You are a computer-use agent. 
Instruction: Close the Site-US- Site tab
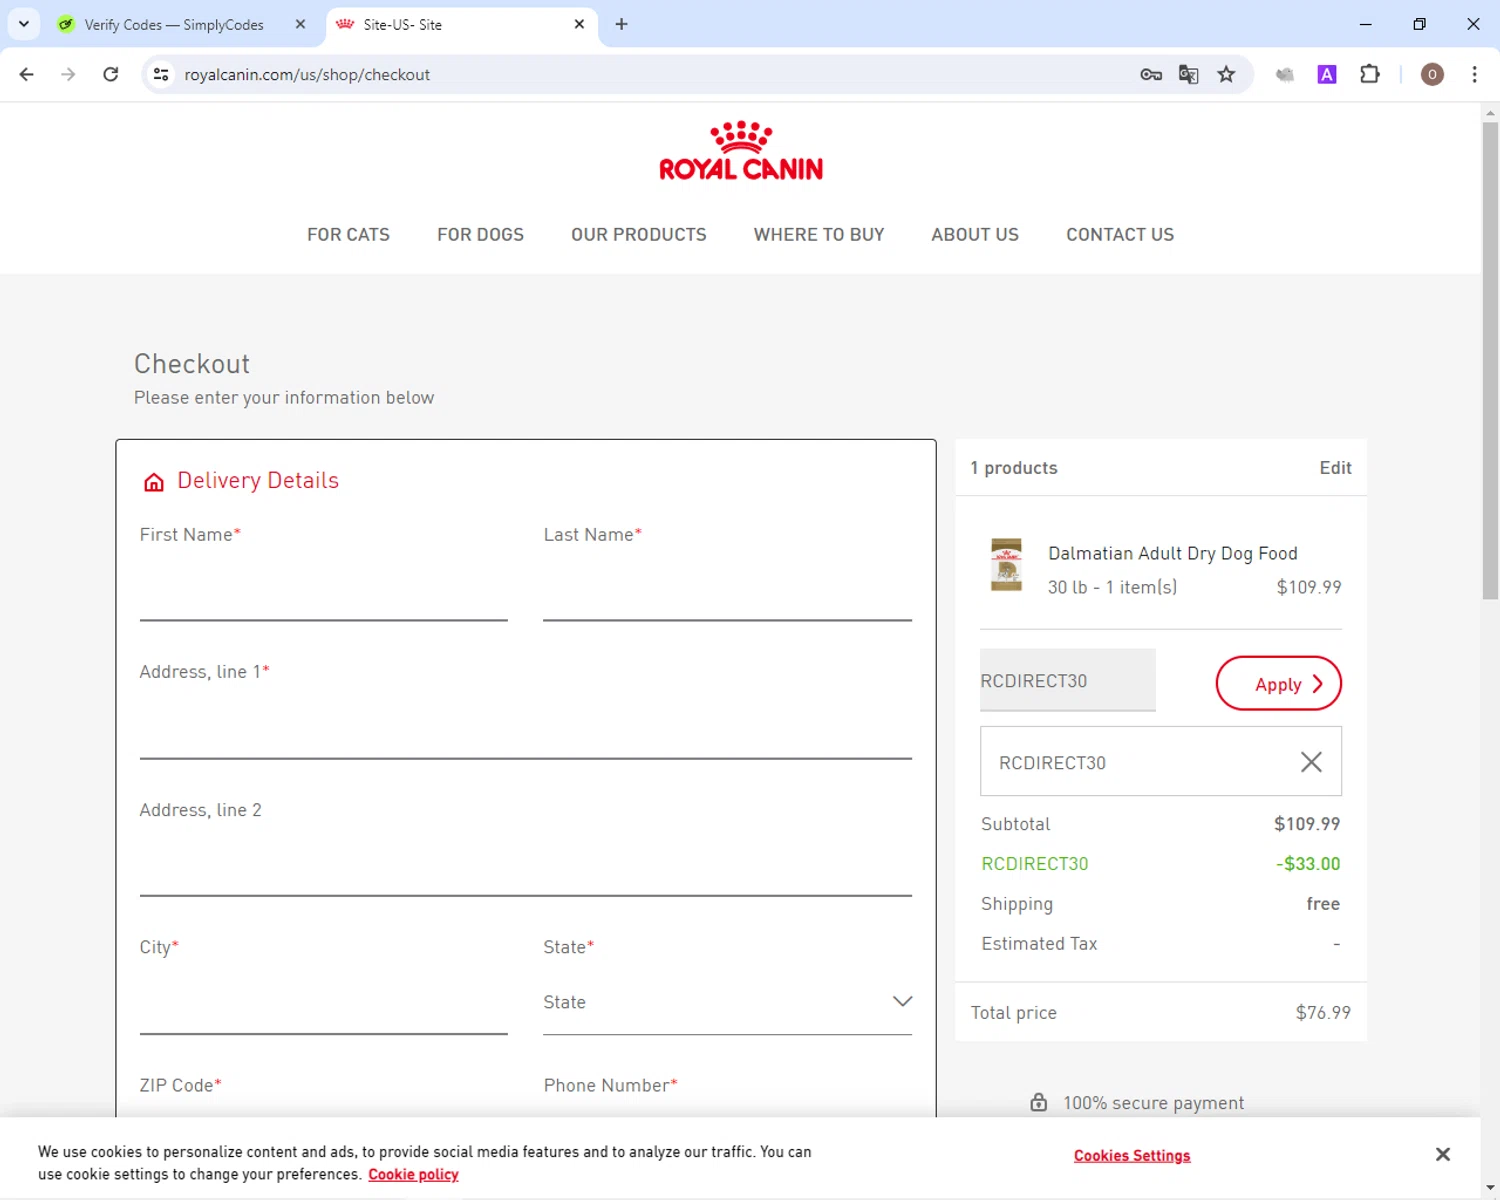(x=579, y=24)
